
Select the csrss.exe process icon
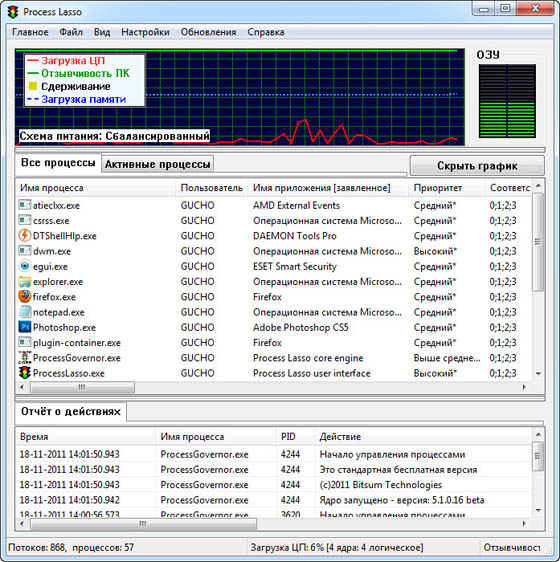(25, 220)
